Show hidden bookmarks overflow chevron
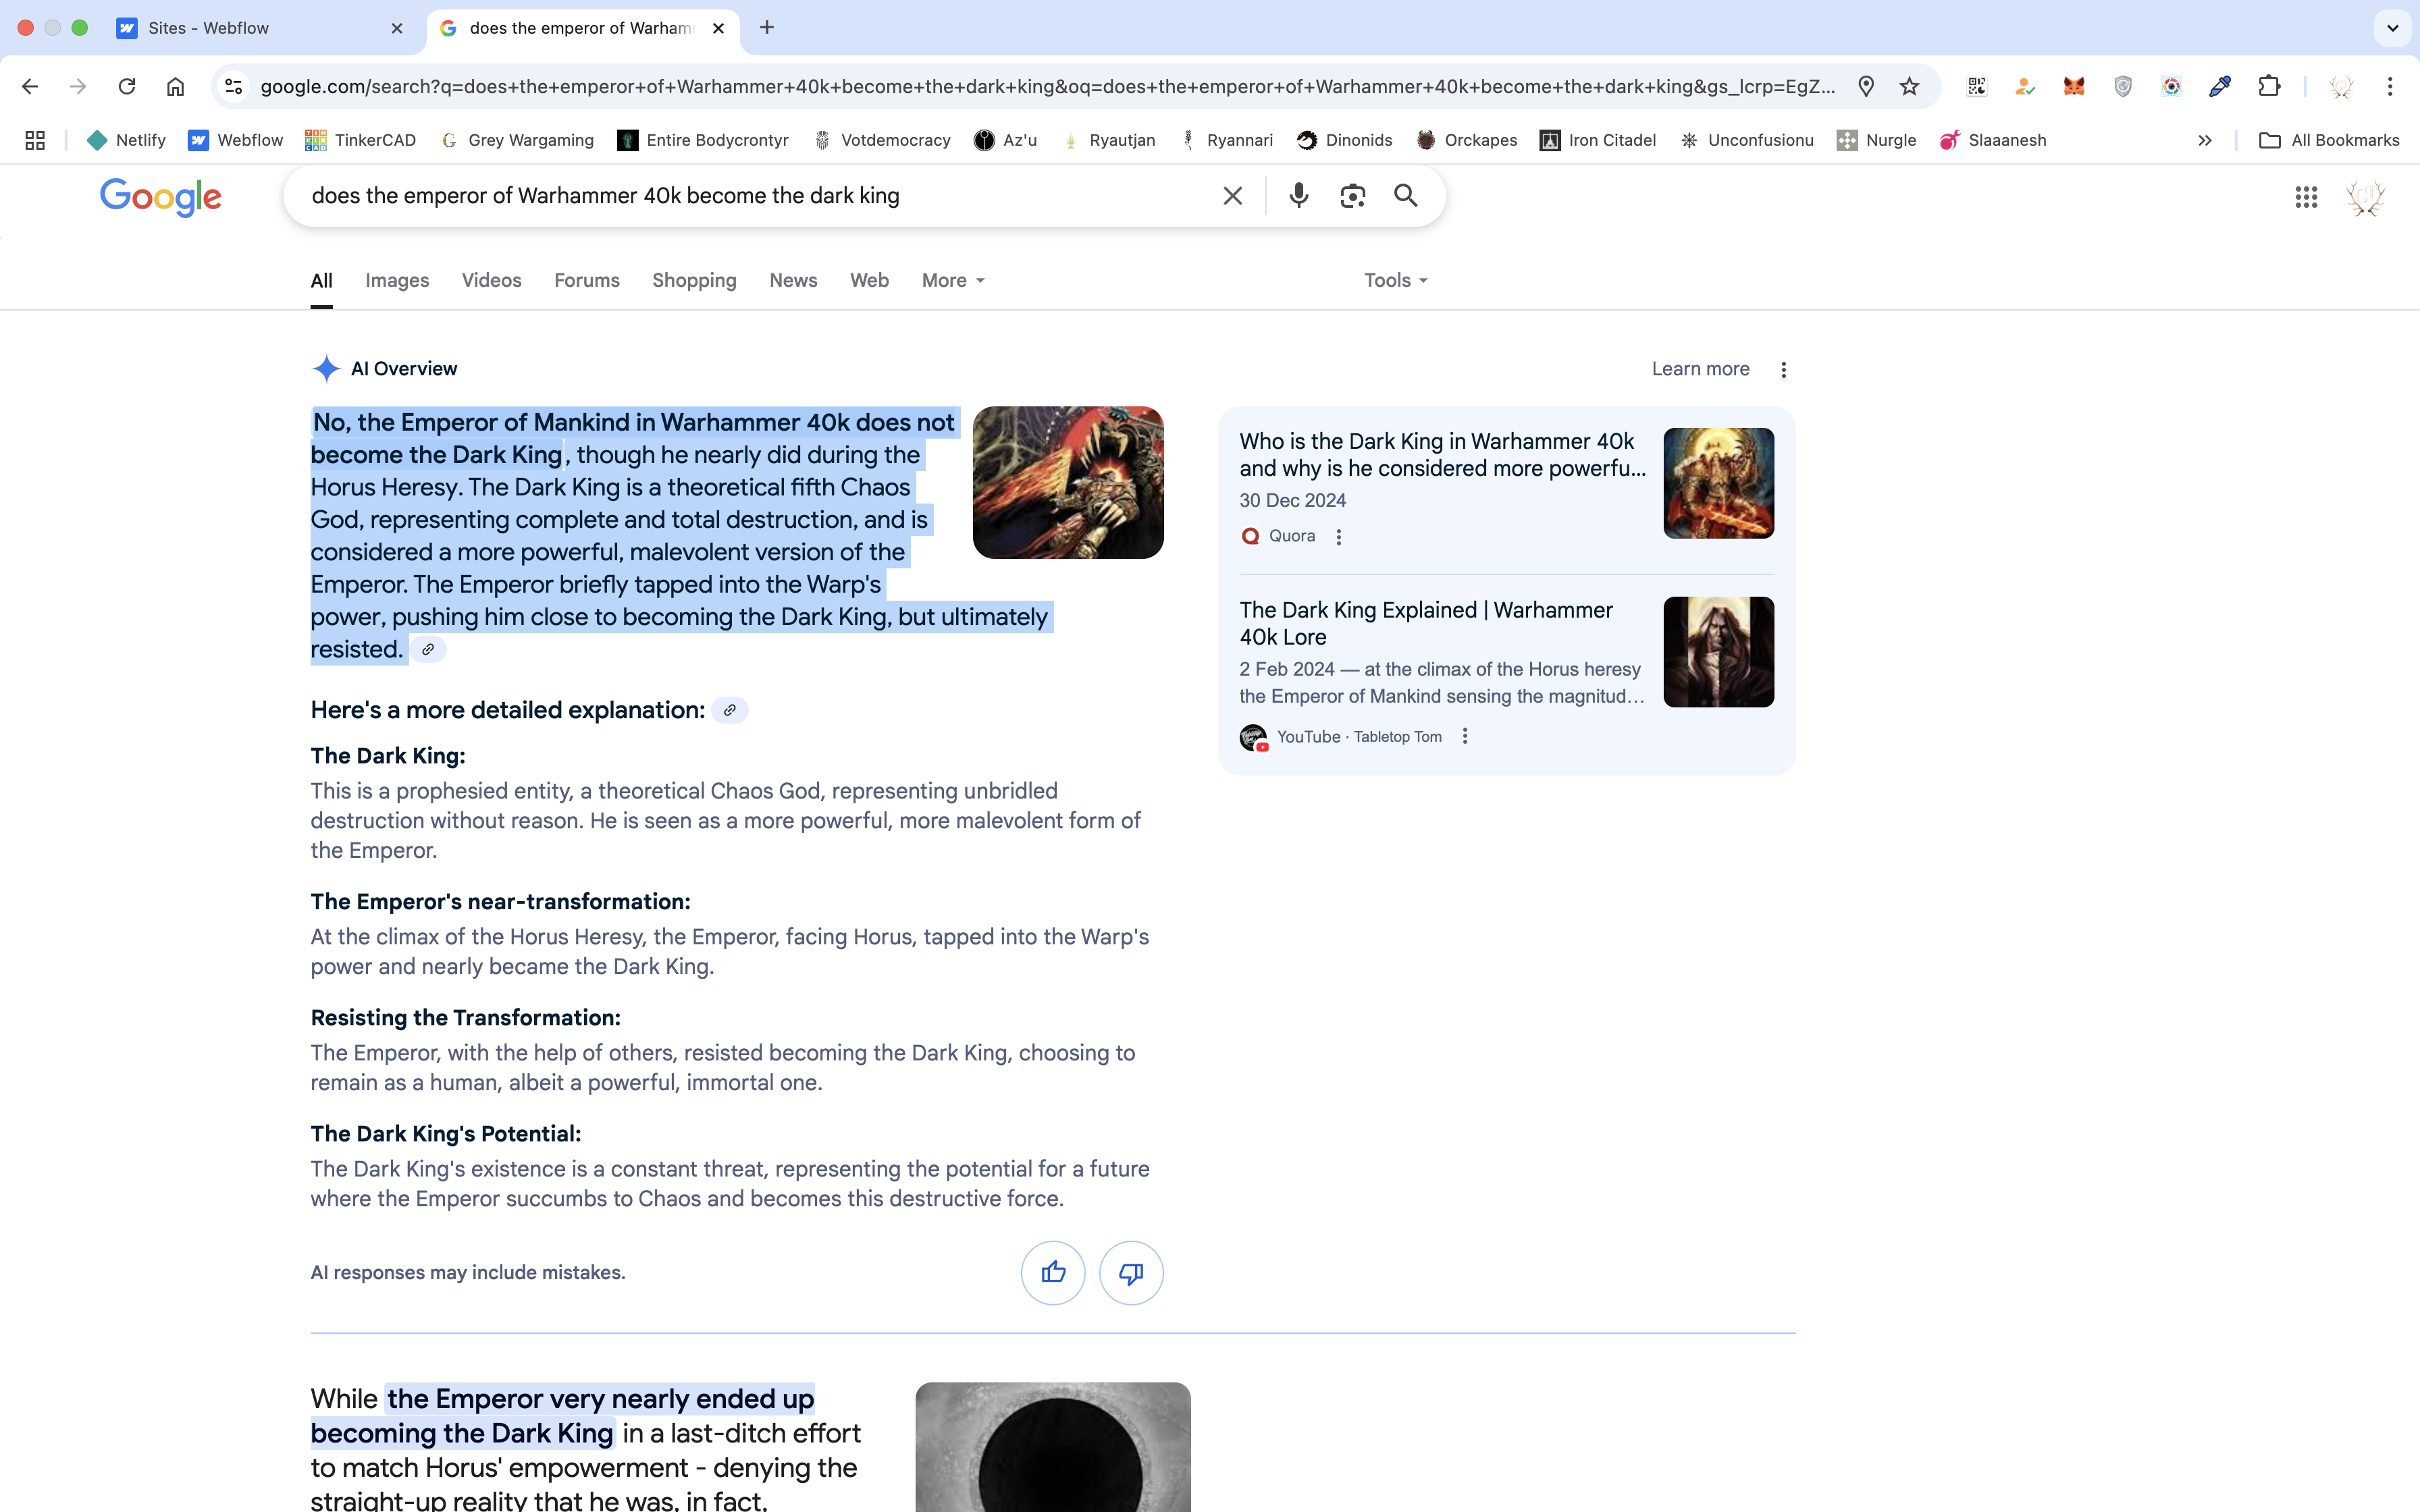 click(x=2204, y=141)
